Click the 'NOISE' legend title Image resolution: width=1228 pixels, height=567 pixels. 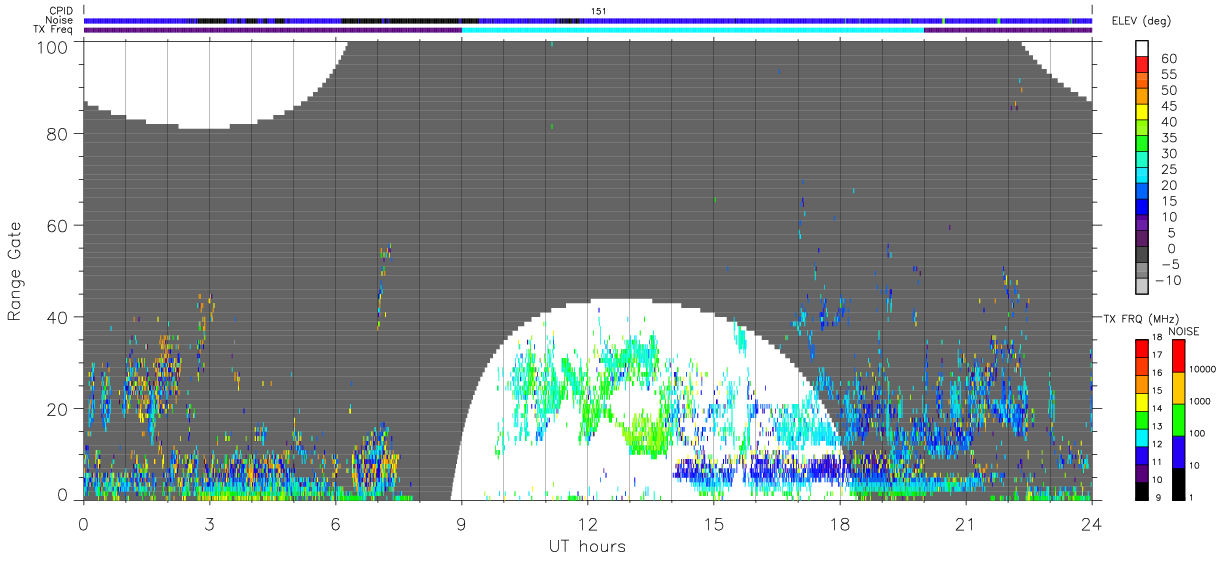(x=1183, y=331)
